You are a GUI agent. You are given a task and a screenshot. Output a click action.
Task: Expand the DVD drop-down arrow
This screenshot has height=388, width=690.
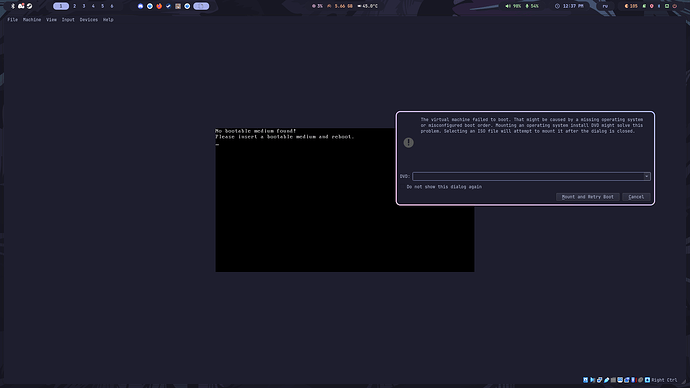click(x=646, y=176)
